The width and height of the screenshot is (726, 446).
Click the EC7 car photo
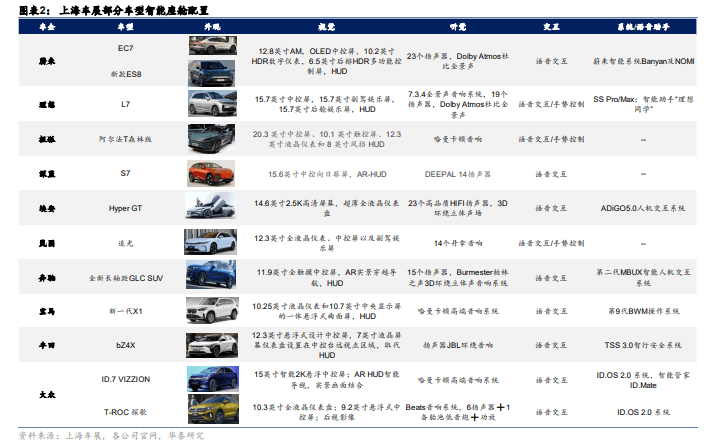coord(213,45)
